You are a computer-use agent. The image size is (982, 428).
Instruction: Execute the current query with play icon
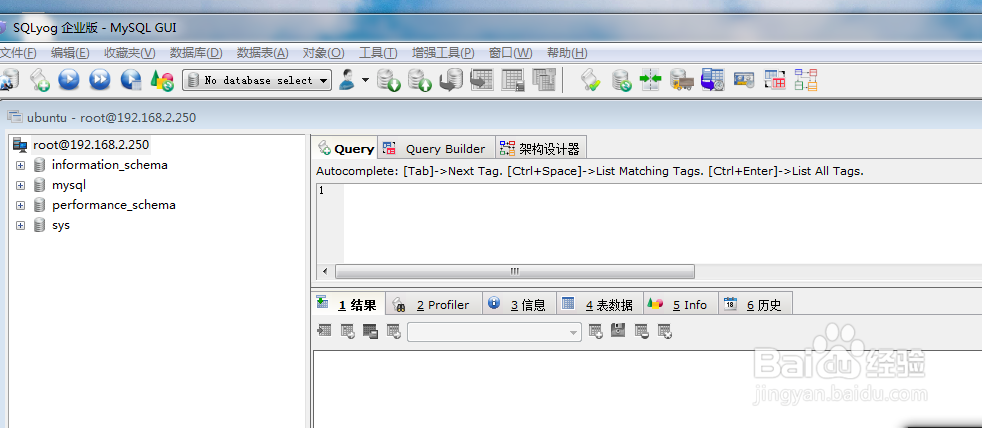69,80
